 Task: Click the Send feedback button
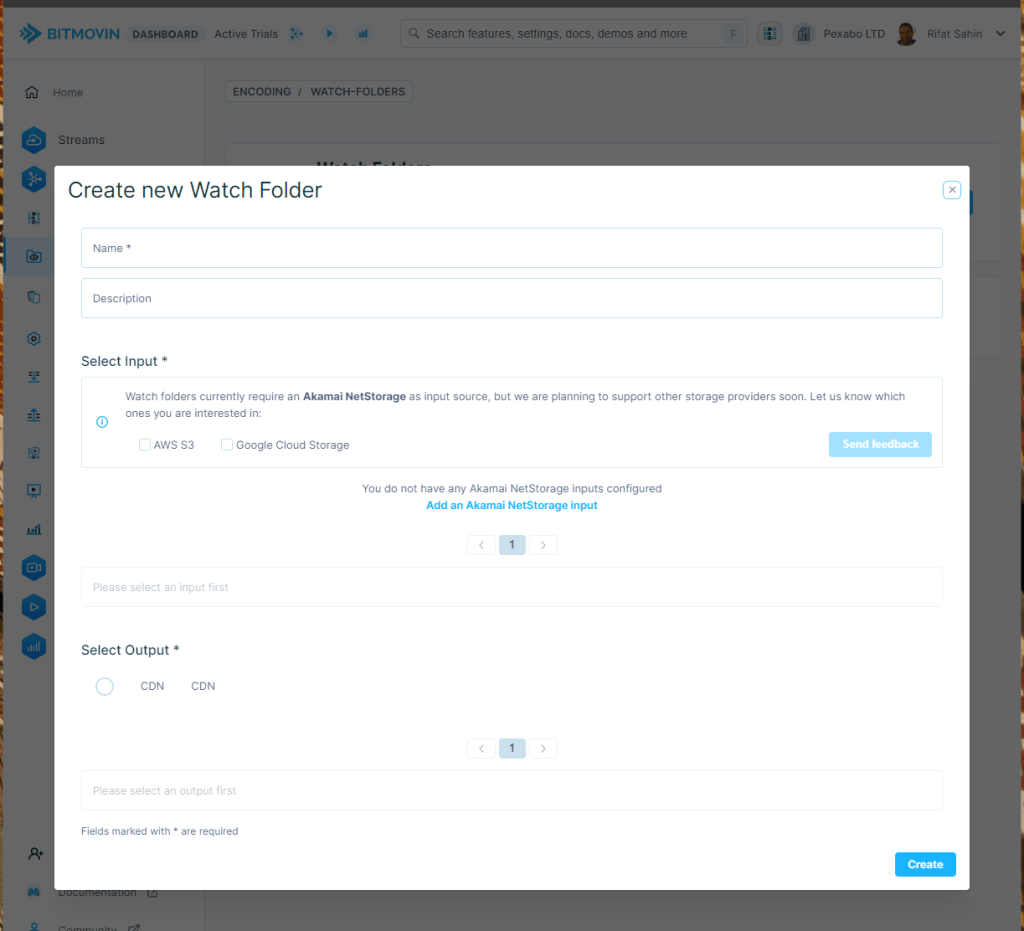pyautogui.click(x=880, y=444)
